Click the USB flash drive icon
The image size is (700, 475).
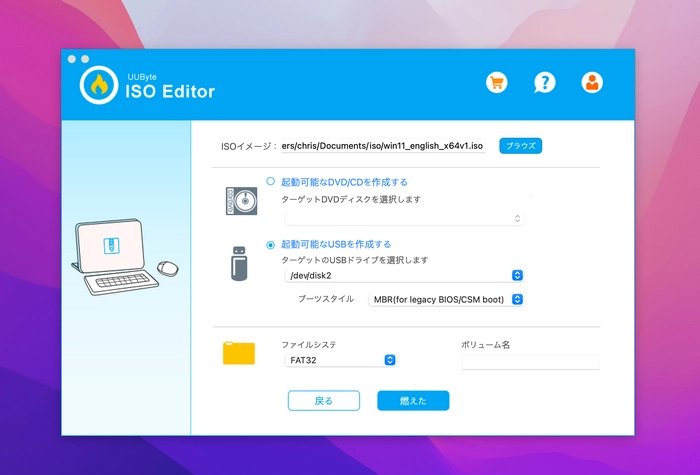[x=239, y=263]
